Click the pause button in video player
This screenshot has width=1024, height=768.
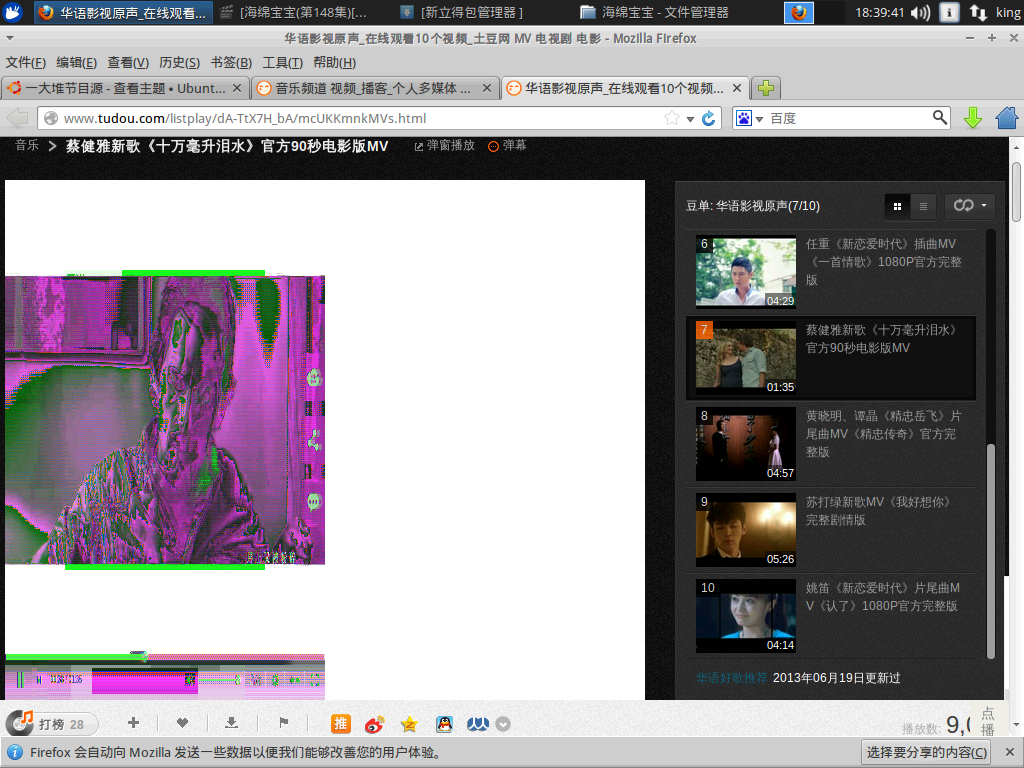click(x=20, y=680)
